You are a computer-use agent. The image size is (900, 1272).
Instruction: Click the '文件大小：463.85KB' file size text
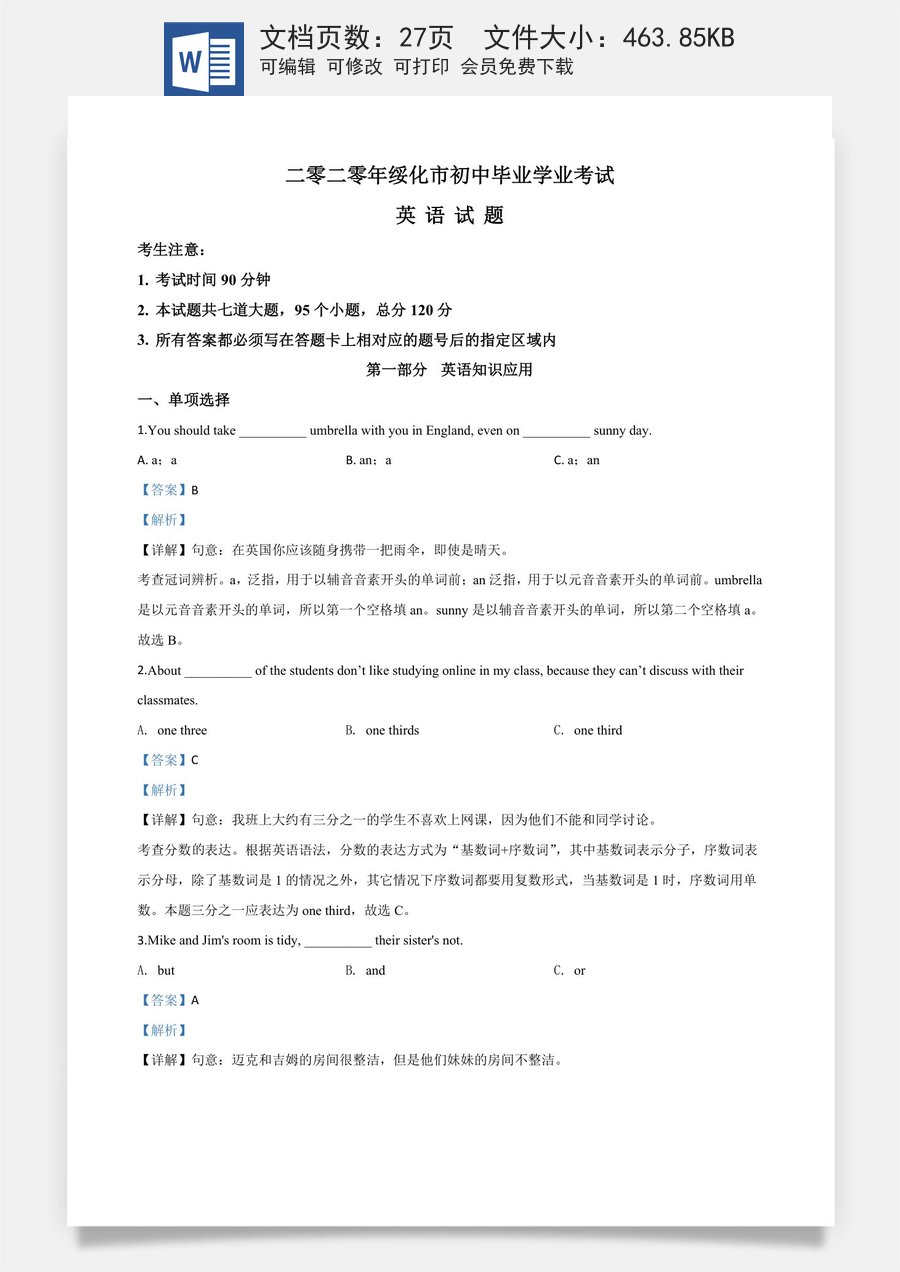click(609, 37)
